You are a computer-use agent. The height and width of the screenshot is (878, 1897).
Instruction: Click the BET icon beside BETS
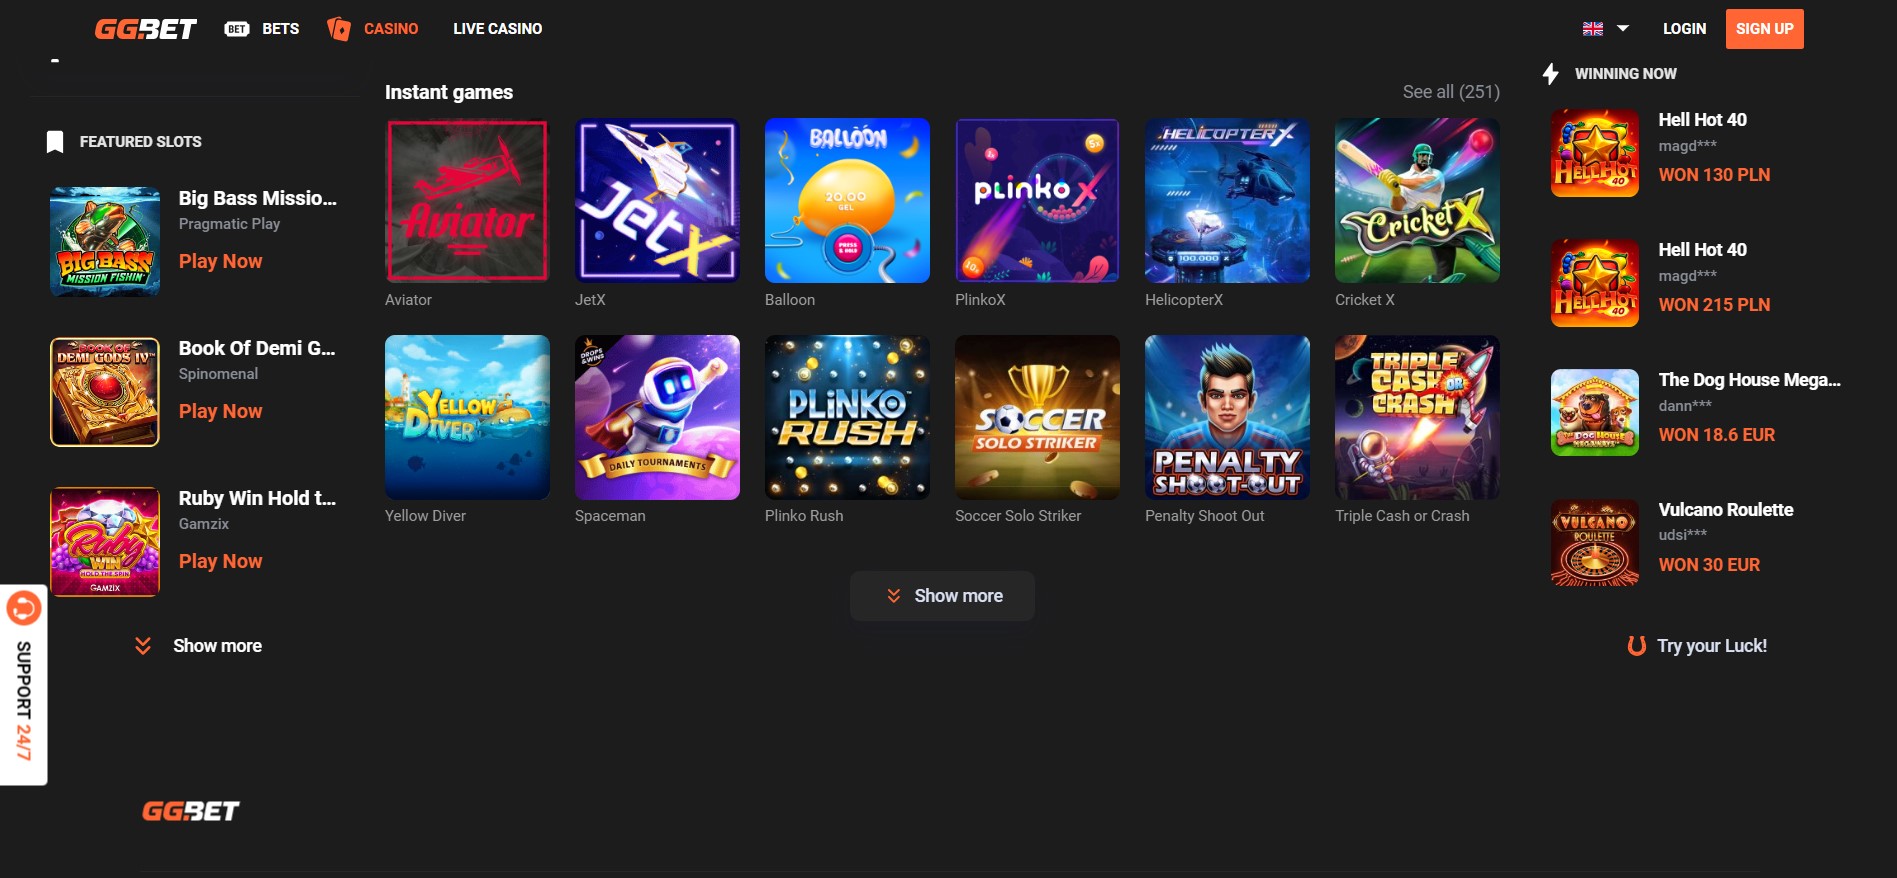[237, 29]
